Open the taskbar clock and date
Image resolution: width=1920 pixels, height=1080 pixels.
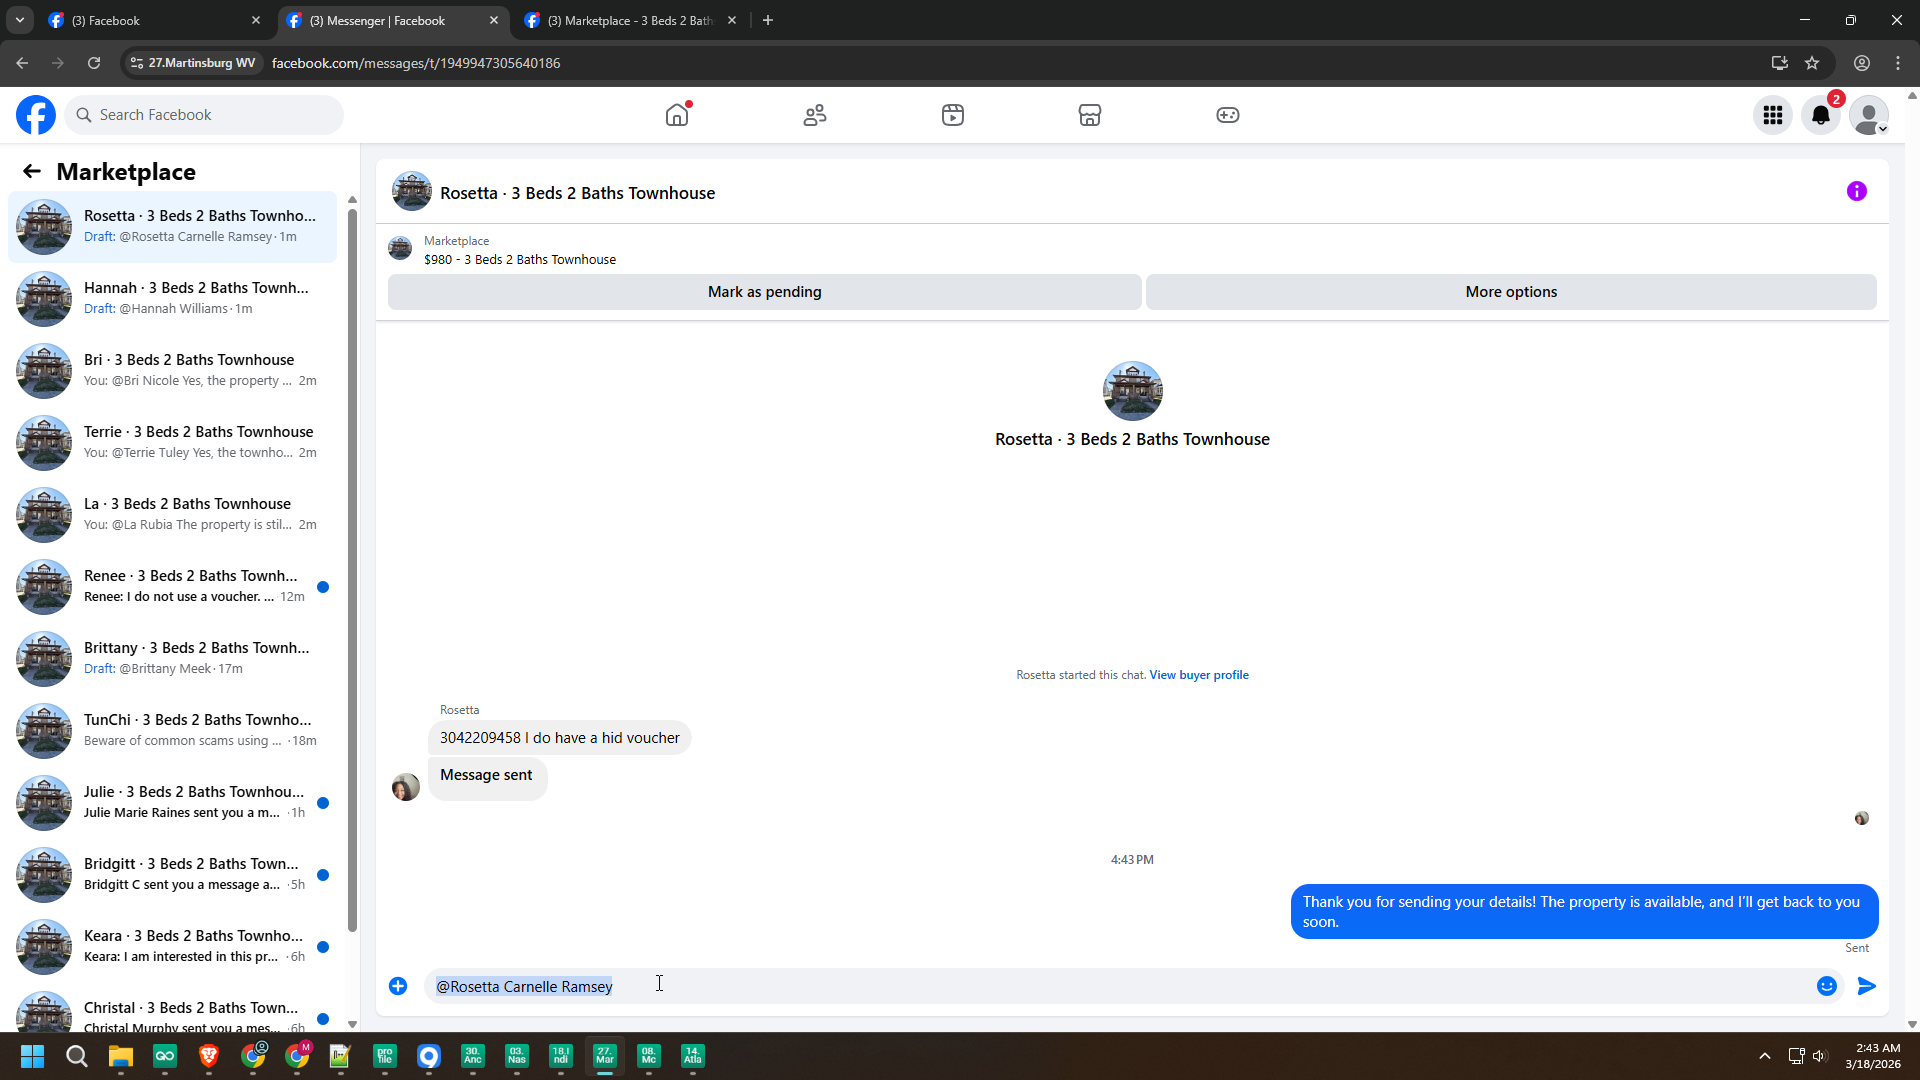tap(1873, 1056)
